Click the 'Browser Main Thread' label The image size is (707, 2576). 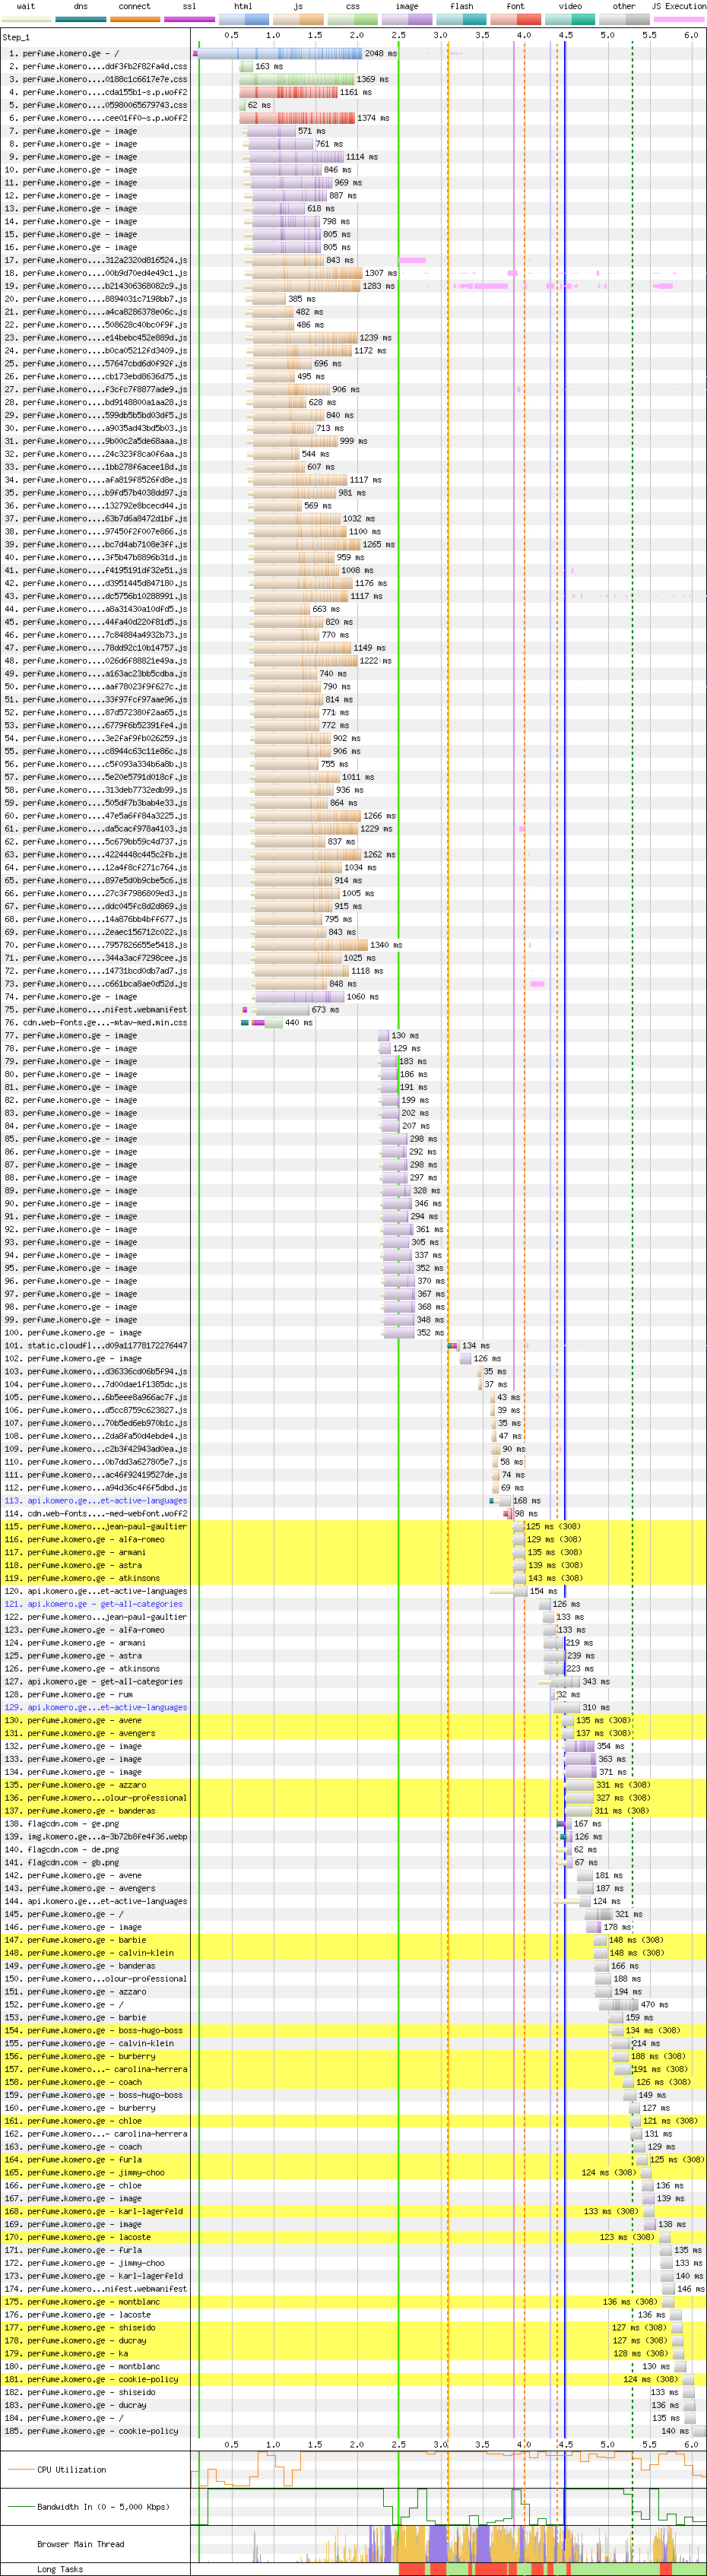coord(81,2543)
